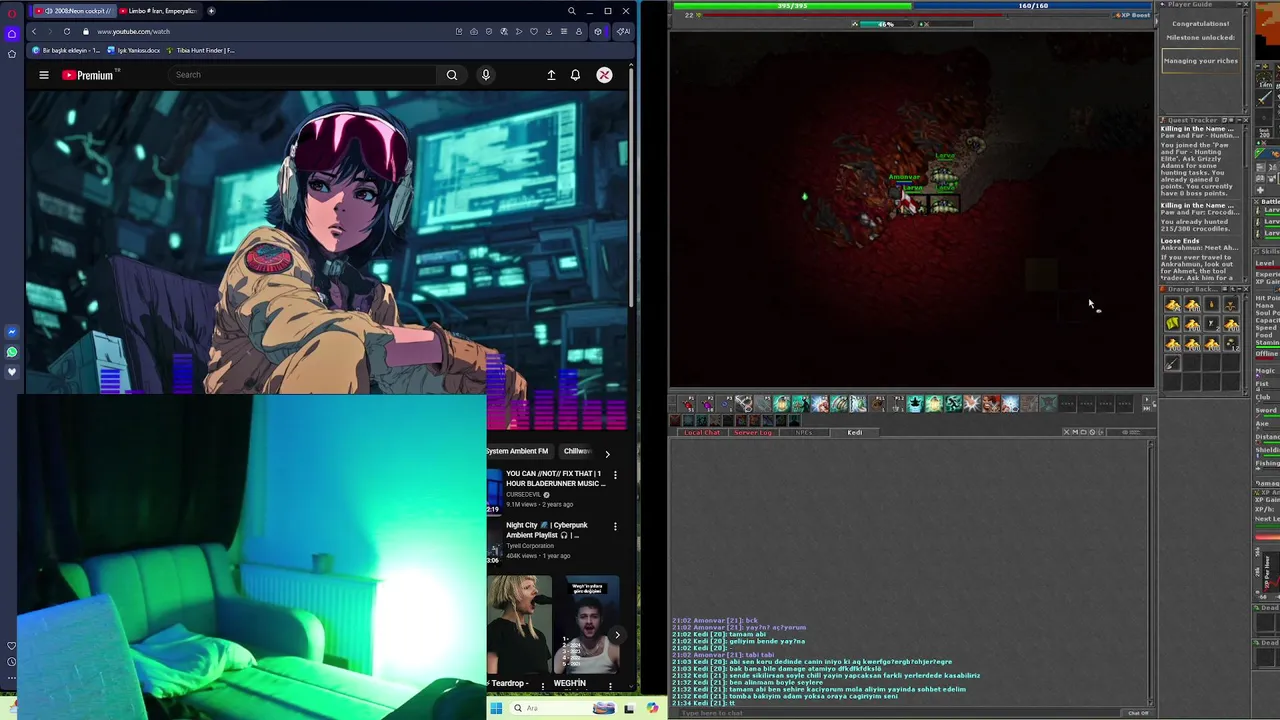This screenshot has width=1280, height=720.
Task: Click the heart bookmark icon in address bar
Action: 533,31
